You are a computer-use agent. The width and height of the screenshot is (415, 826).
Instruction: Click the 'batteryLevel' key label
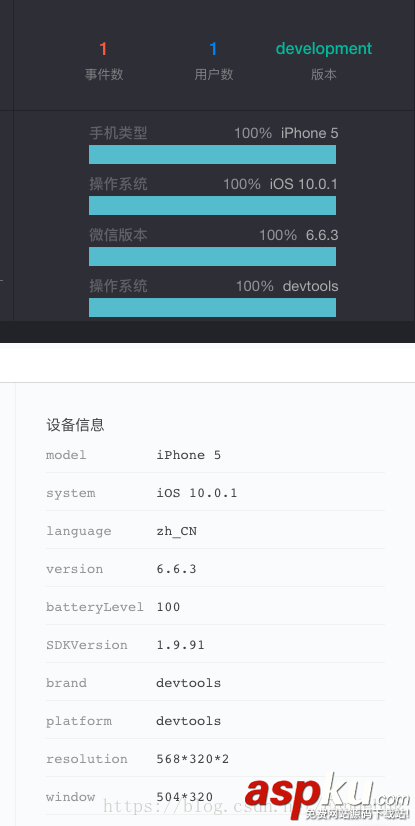click(95, 607)
